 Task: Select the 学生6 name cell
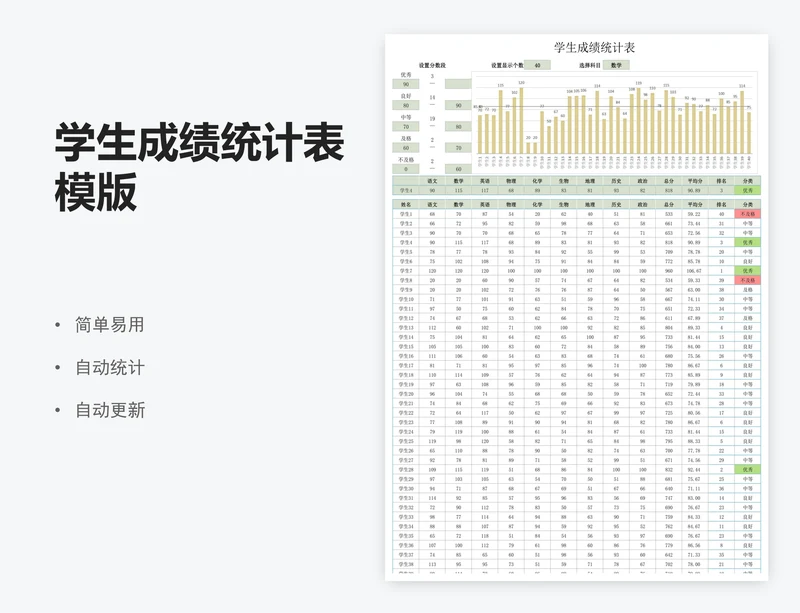click(406, 261)
